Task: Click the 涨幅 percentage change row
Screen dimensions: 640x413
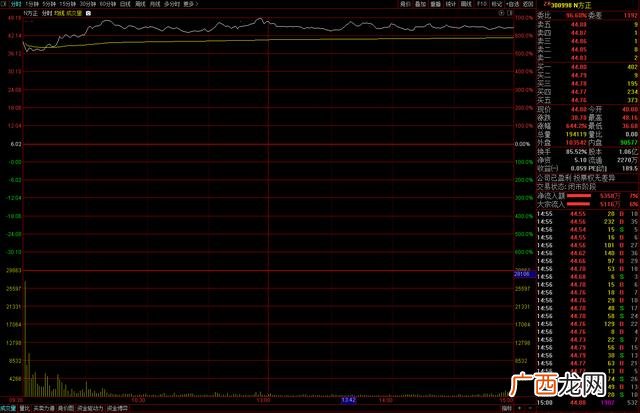Action: coord(562,126)
